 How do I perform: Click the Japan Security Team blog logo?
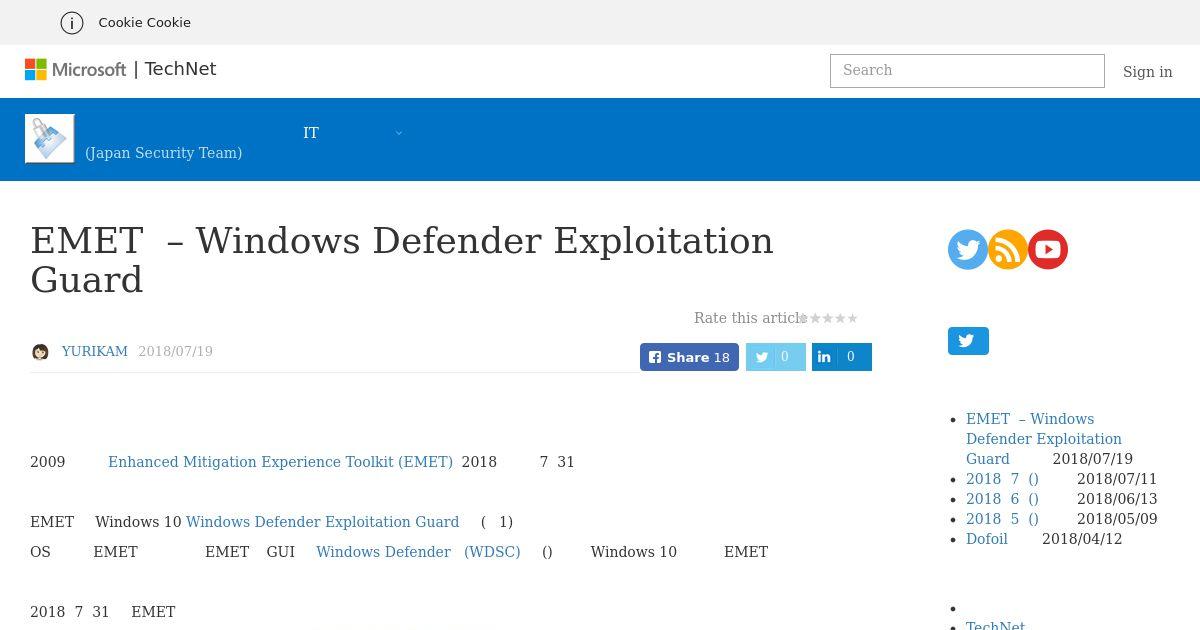click(50, 138)
